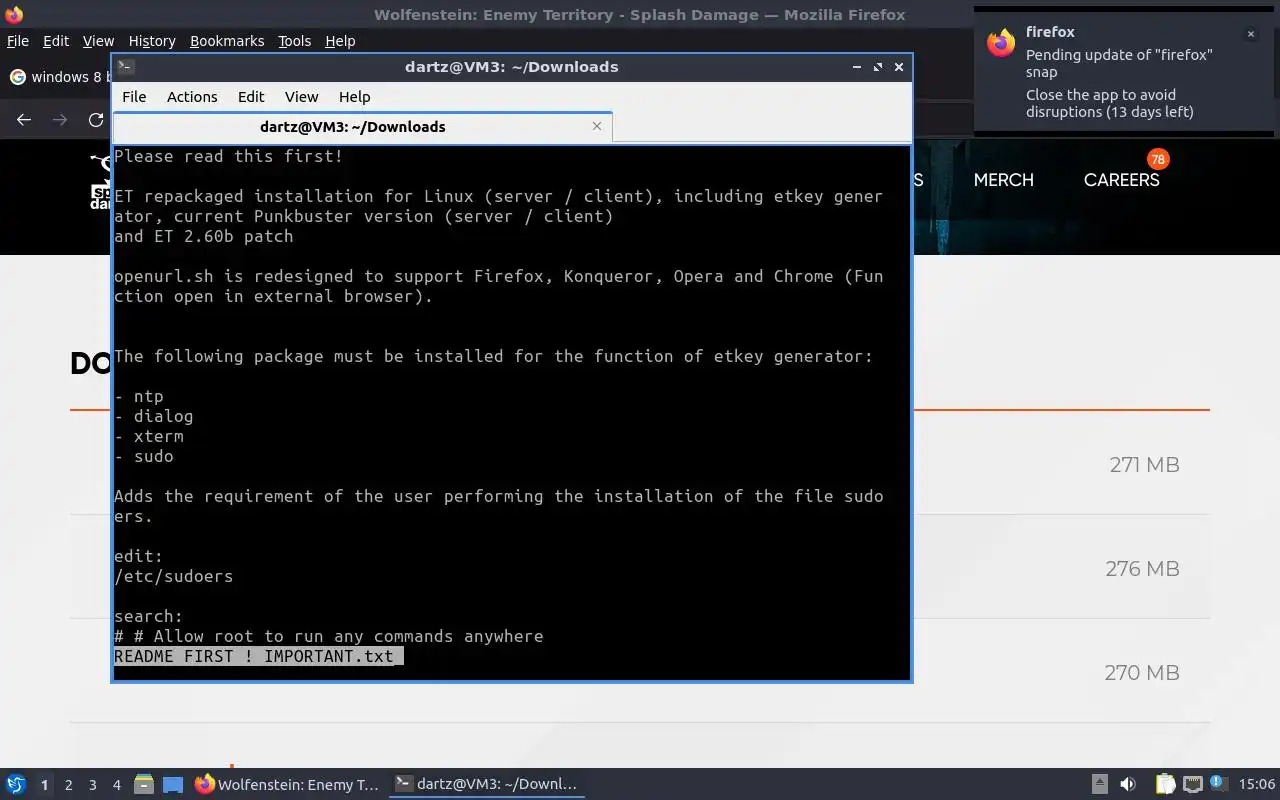Click the 'README FIRST ! IMPORTANT.txt' status line
Viewport: 1280px width, 800px height.
click(x=258, y=656)
